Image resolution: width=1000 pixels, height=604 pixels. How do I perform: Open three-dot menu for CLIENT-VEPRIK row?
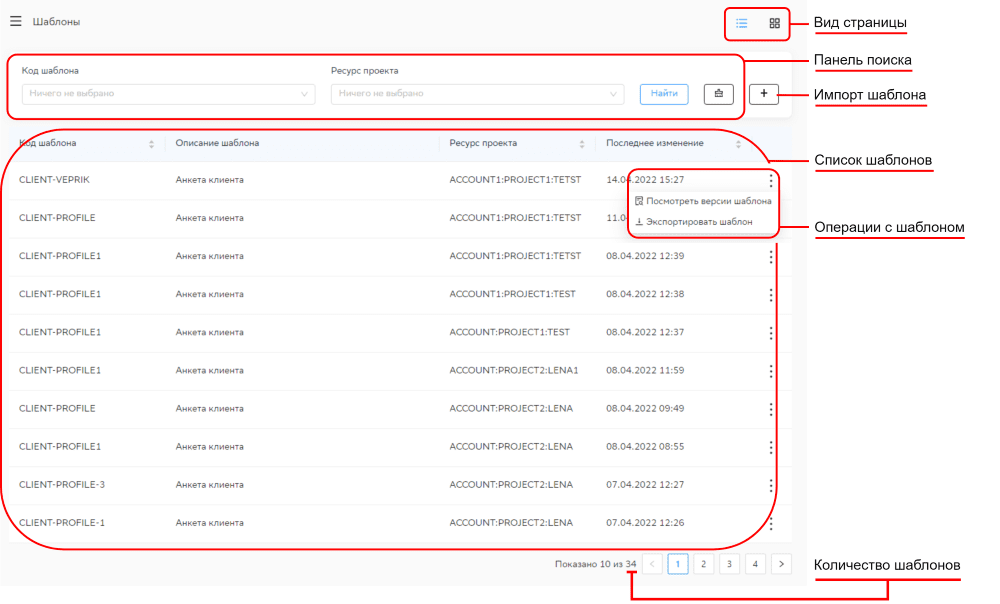point(770,180)
